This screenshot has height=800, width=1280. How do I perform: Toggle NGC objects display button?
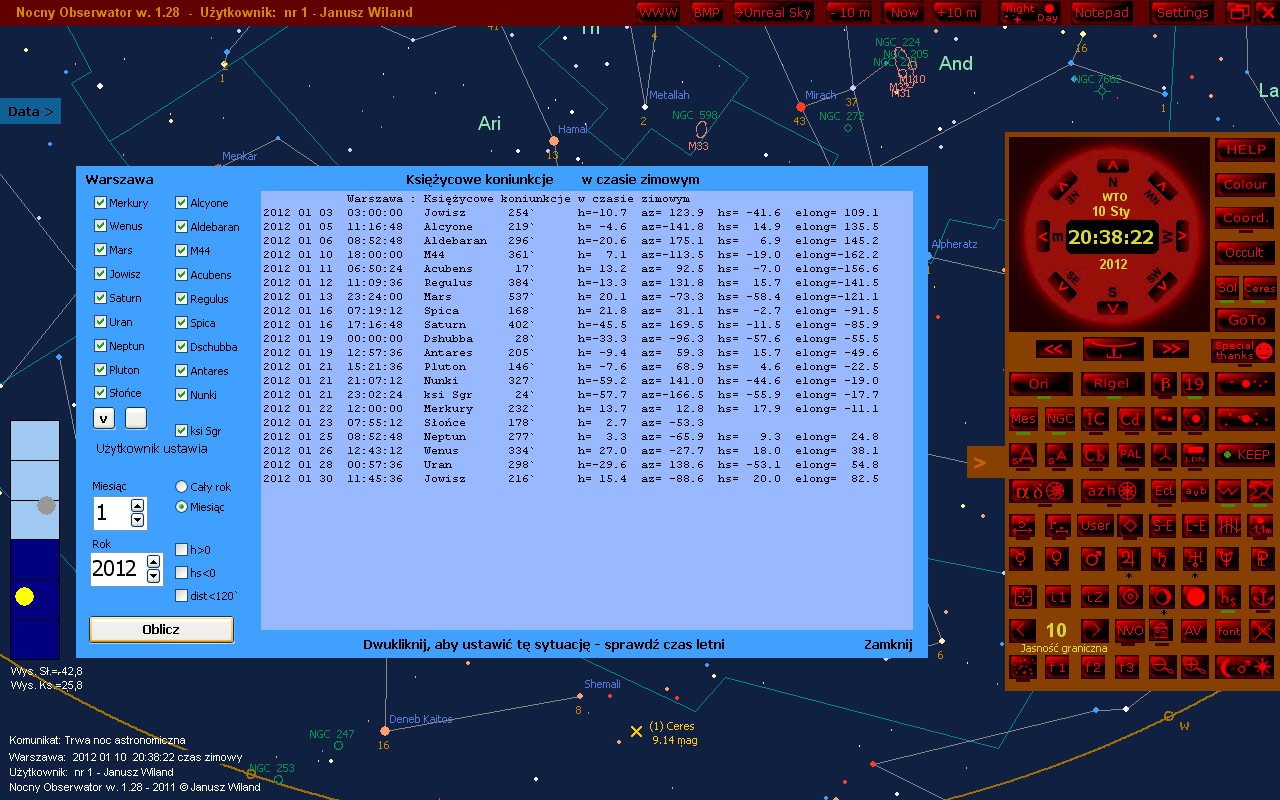1060,420
